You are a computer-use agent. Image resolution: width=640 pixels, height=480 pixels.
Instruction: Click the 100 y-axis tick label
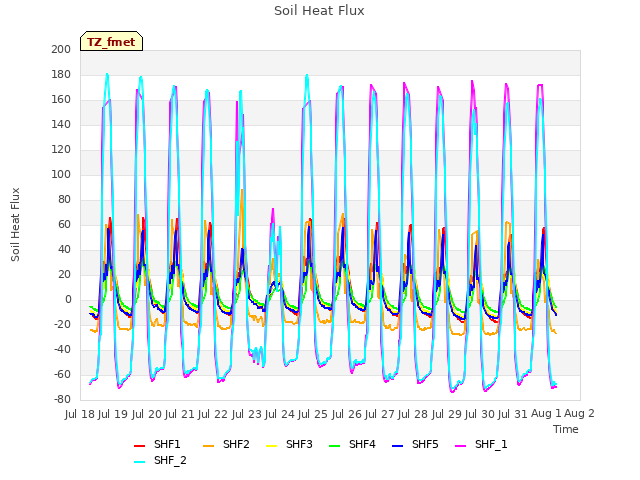point(61,175)
